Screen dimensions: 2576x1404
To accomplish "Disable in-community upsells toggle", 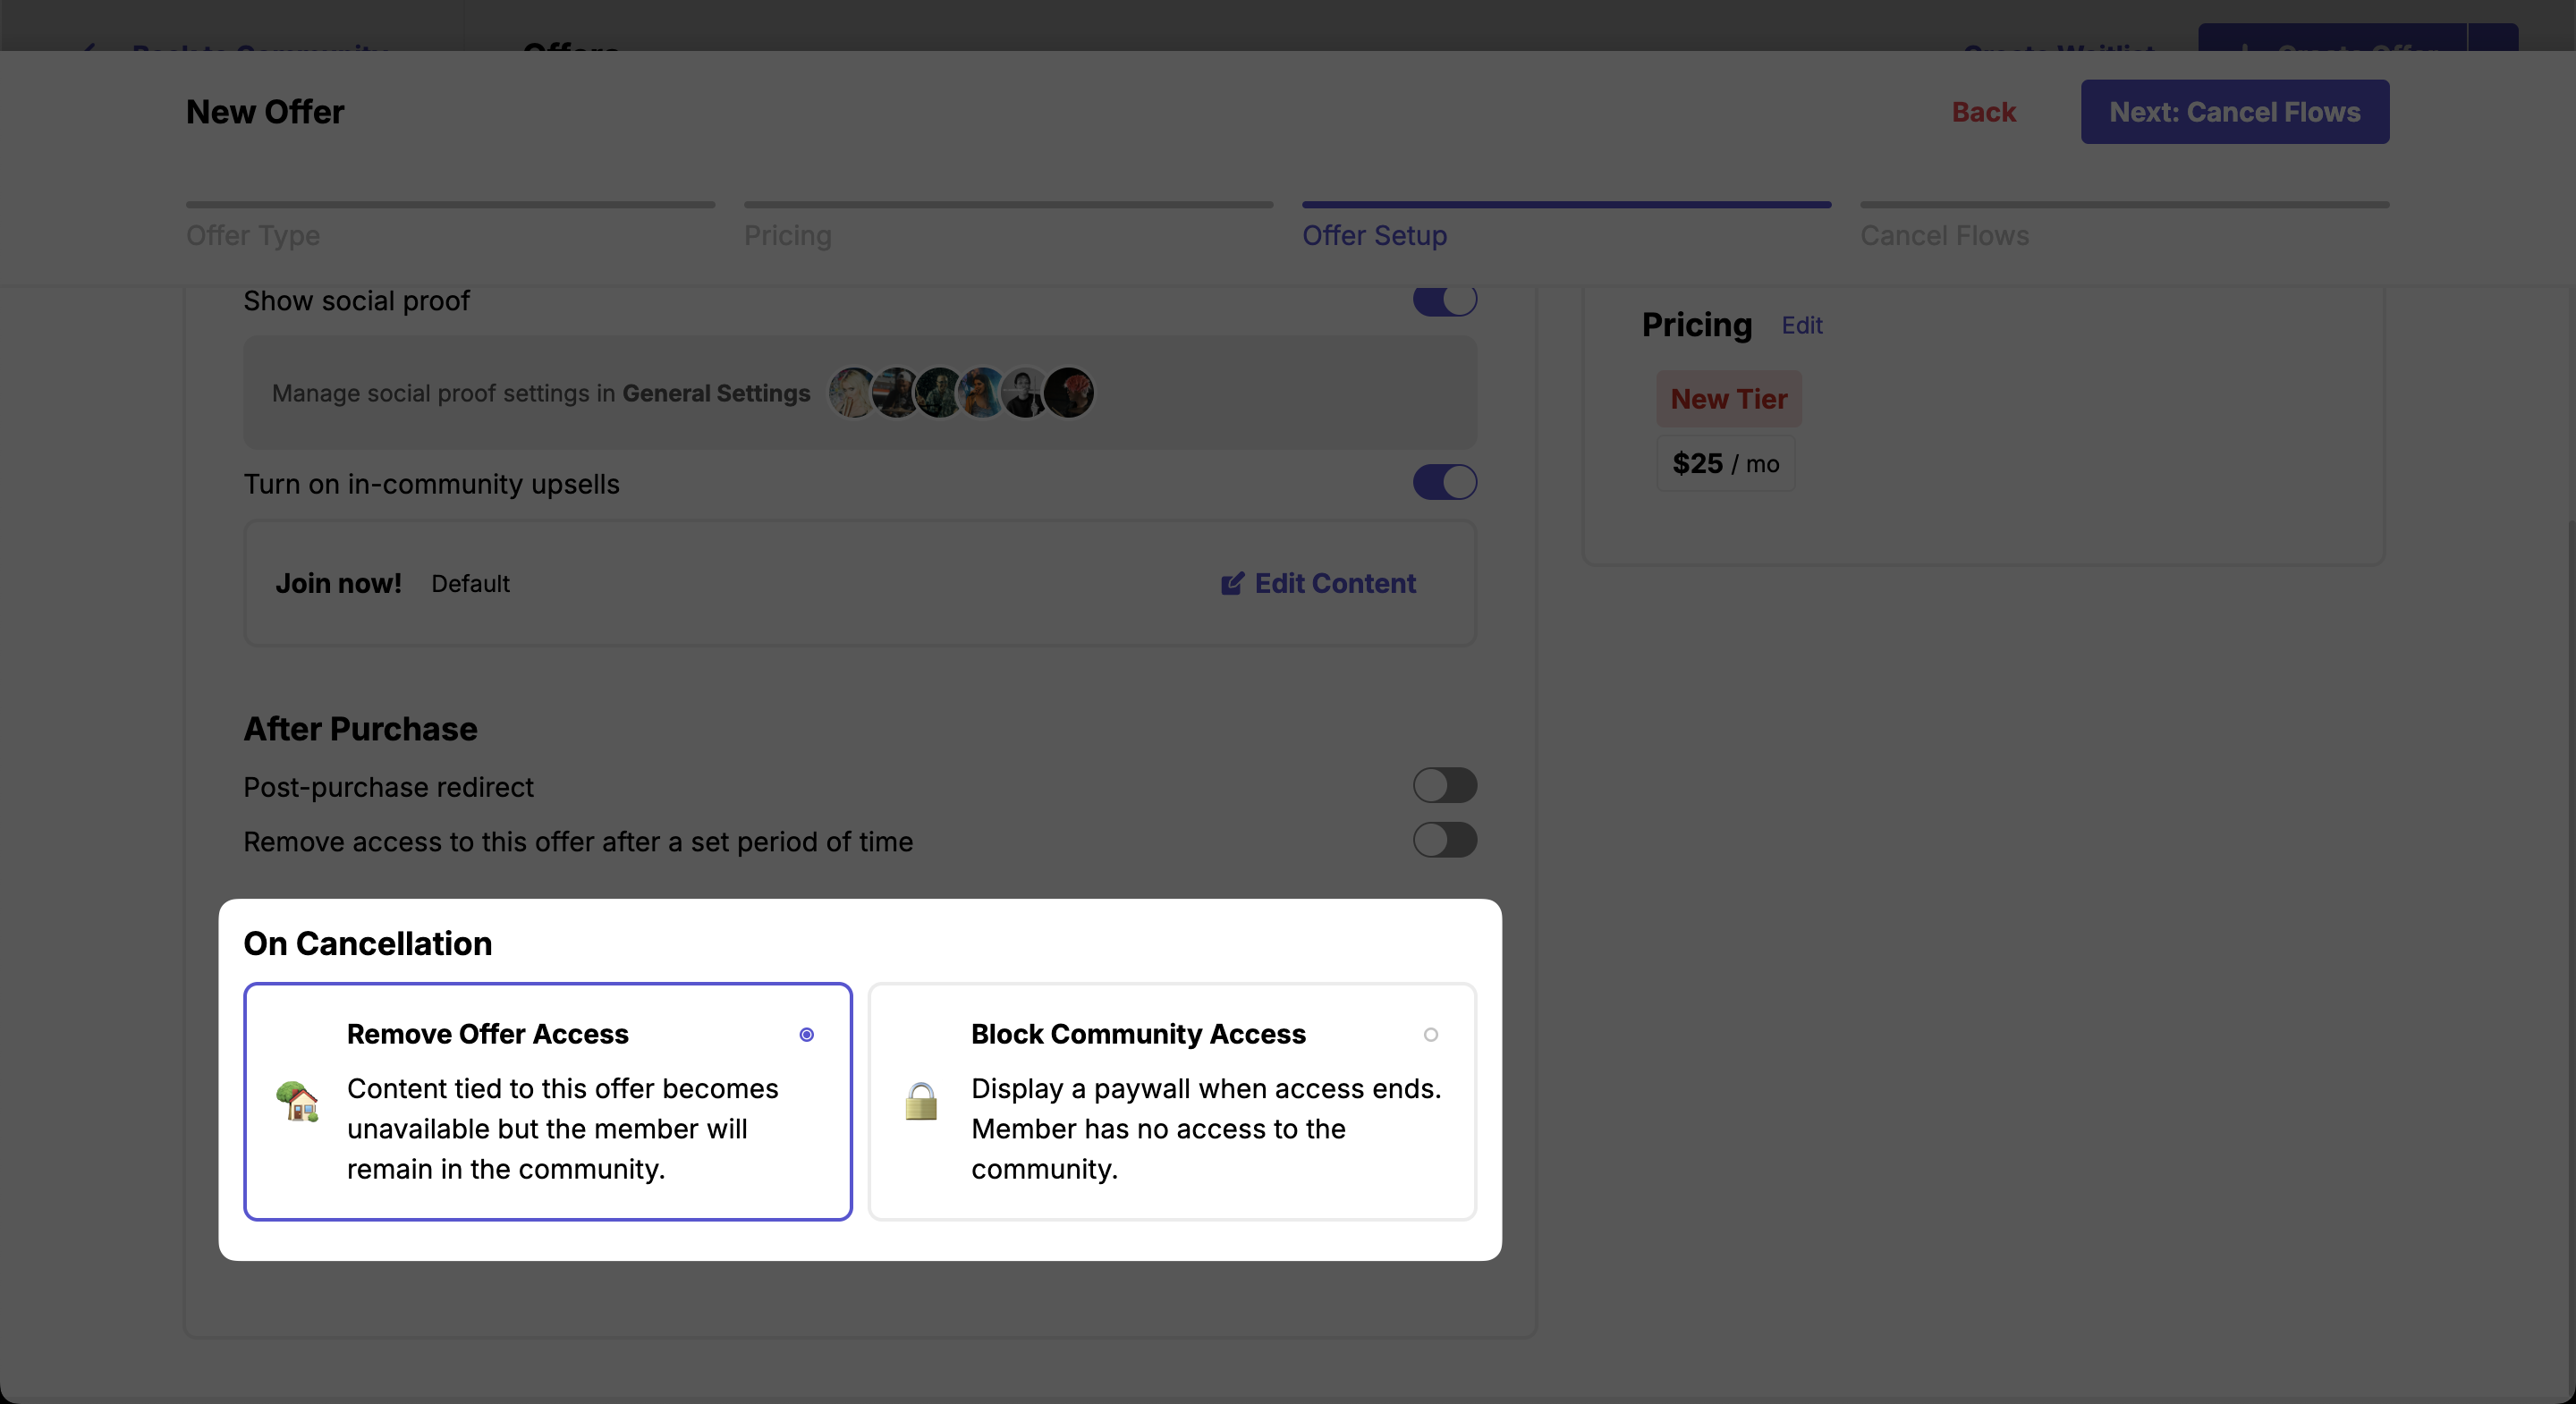I will [x=1444, y=483].
